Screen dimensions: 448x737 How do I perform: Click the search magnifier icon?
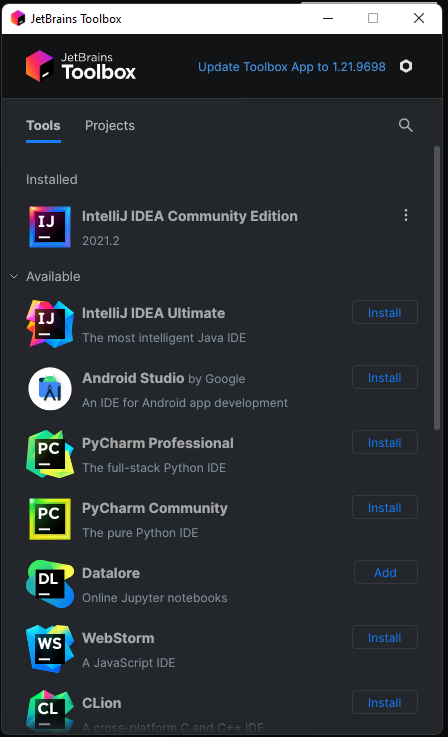click(x=406, y=125)
